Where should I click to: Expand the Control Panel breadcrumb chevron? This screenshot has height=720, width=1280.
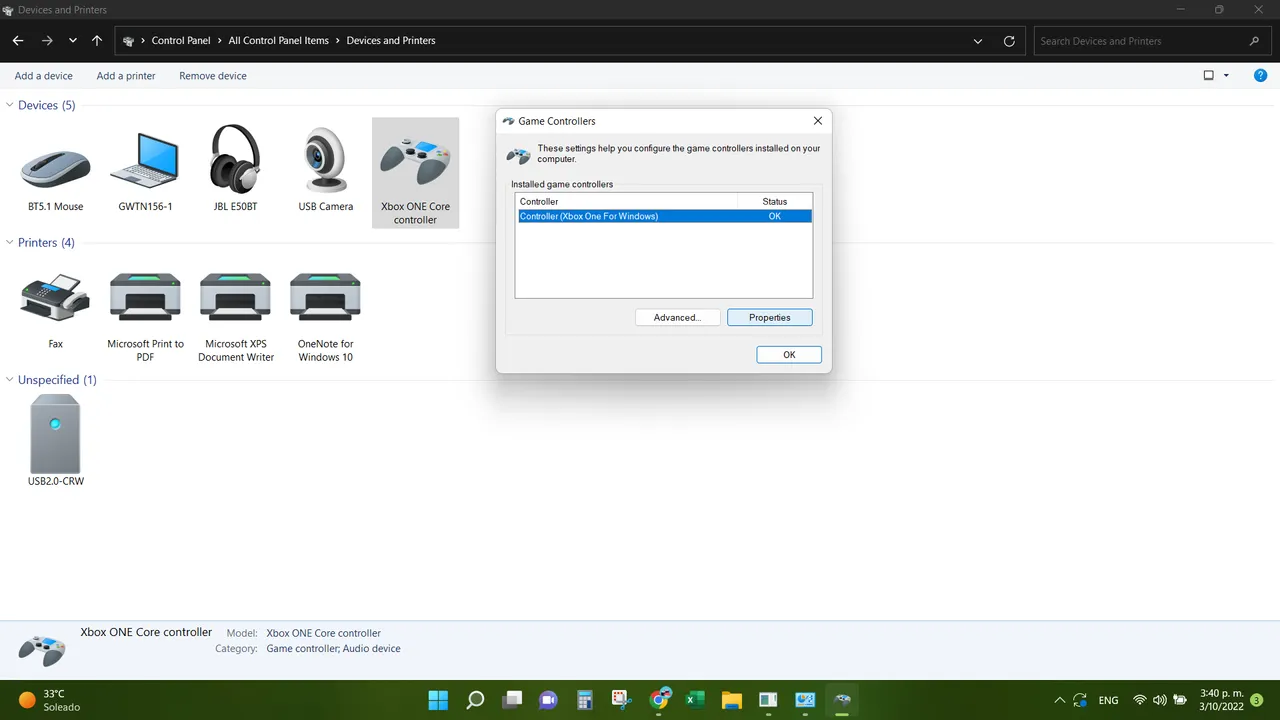[219, 41]
